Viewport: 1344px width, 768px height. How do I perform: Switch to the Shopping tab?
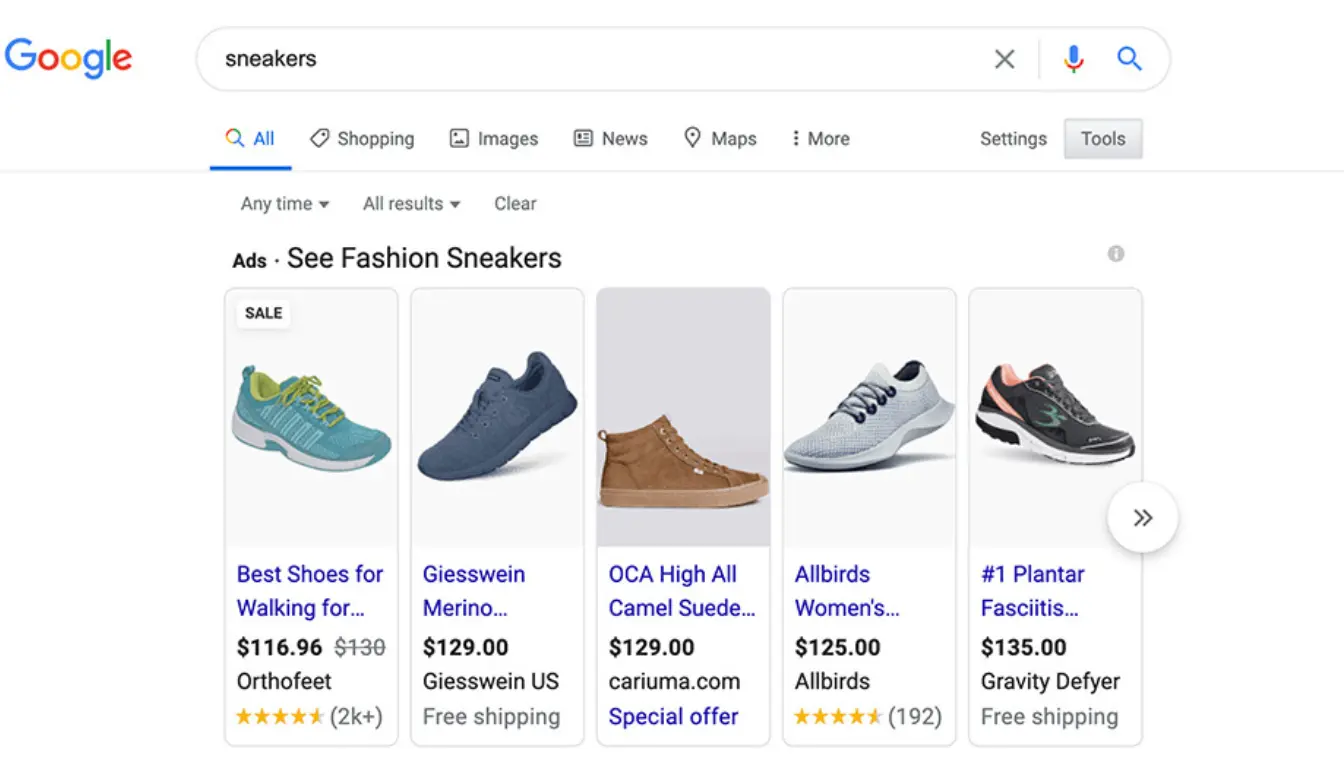(x=362, y=139)
